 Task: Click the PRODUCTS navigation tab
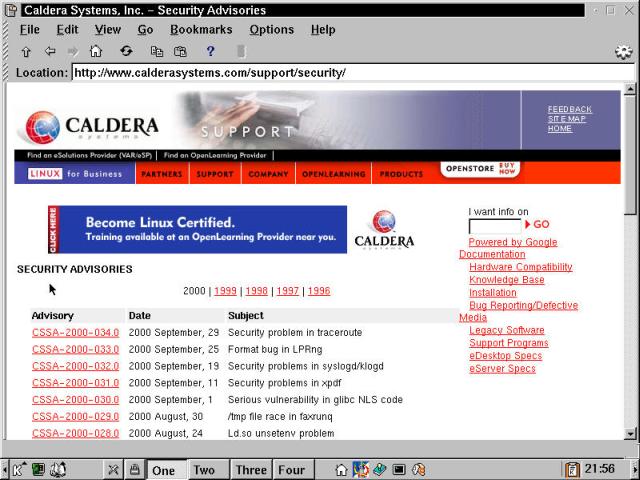[x=401, y=174]
